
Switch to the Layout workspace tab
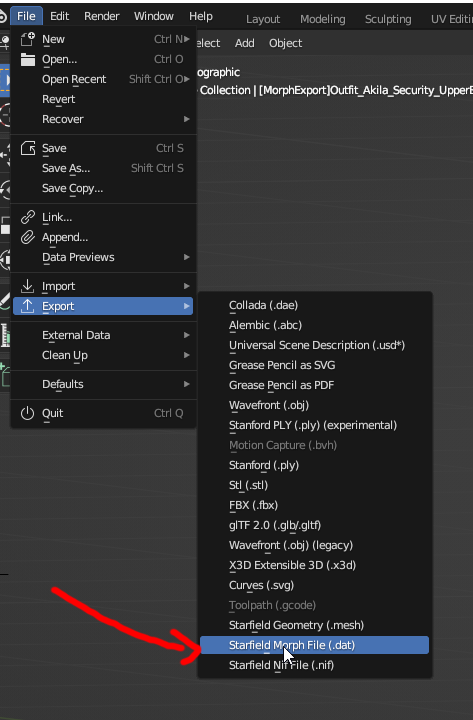(263, 19)
